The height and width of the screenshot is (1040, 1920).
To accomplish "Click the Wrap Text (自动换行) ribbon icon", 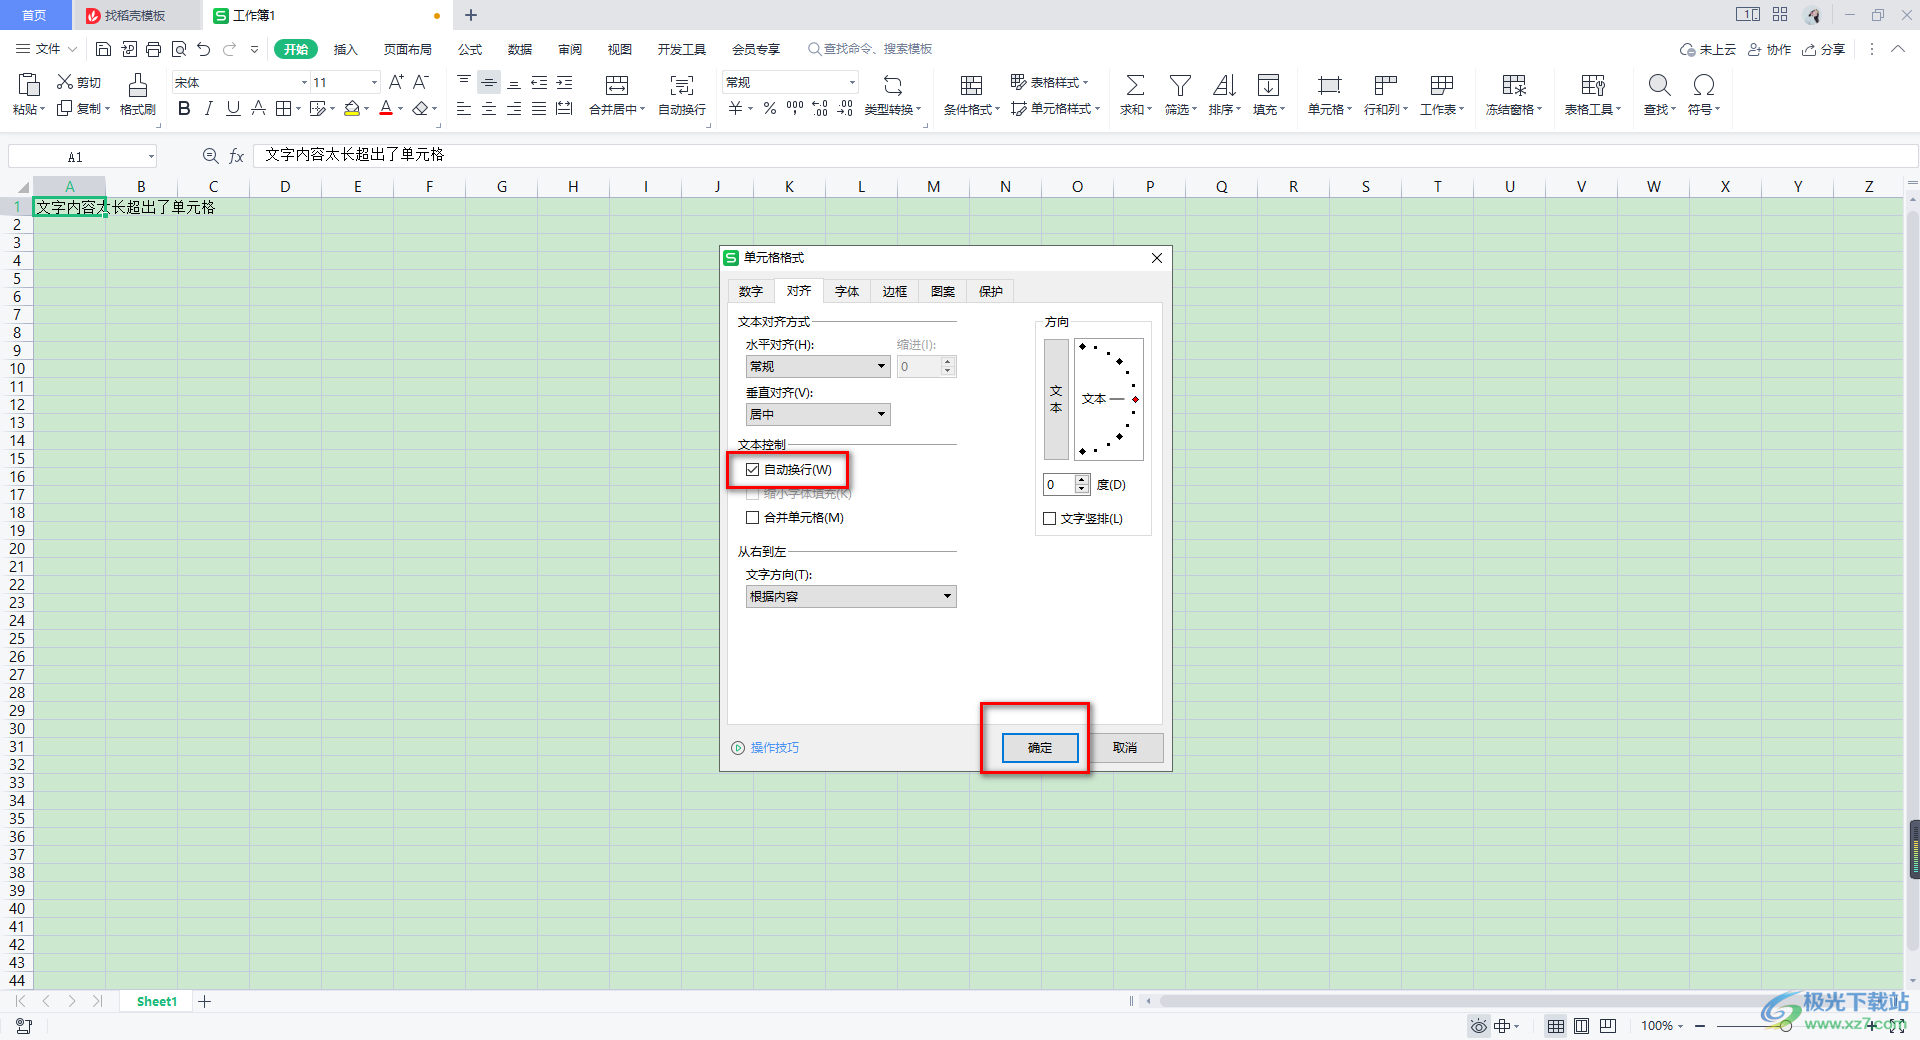I will click(682, 85).
